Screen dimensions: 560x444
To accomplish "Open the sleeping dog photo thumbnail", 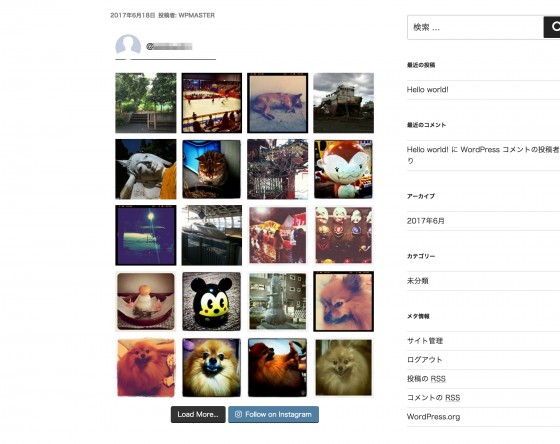I will [278, 103].
